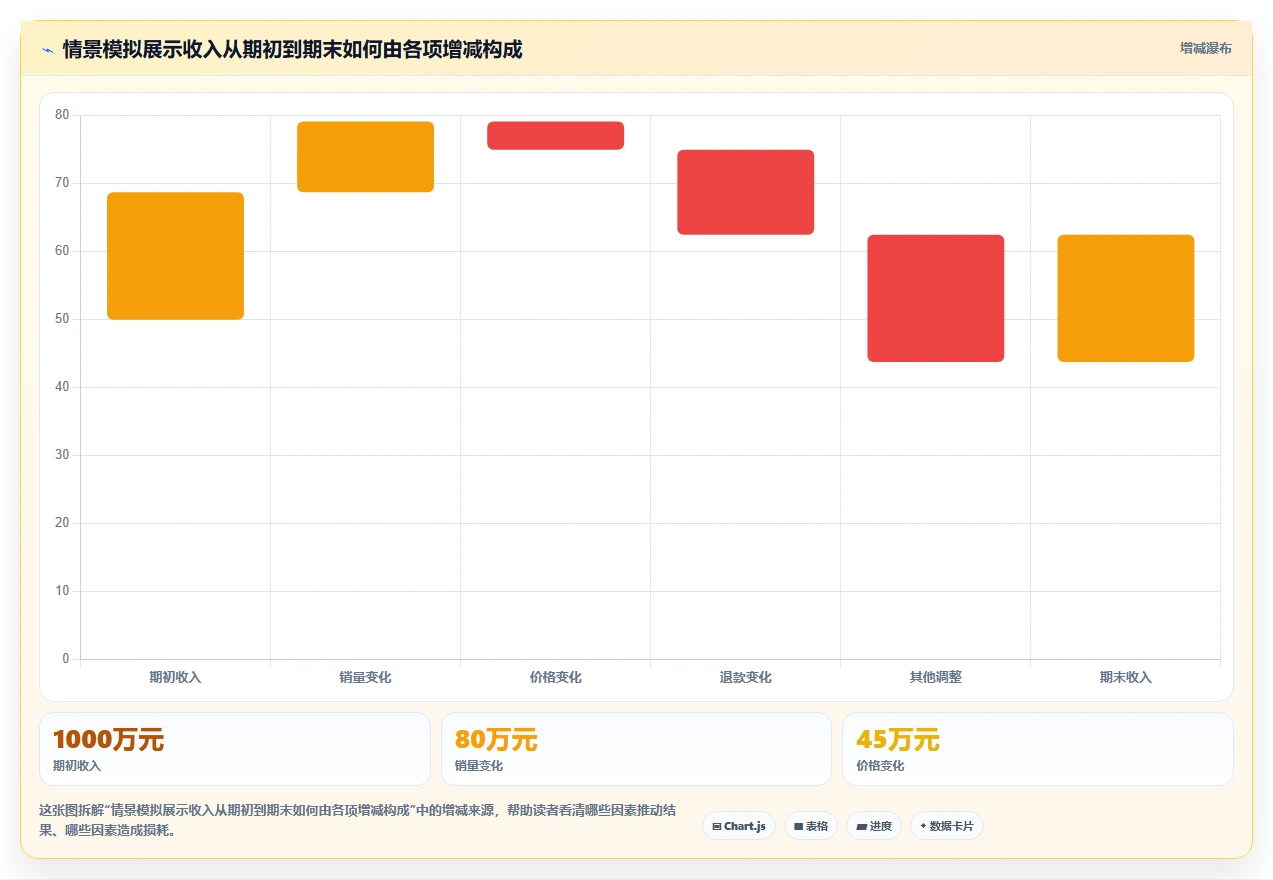Viewport: 1273px width, 880px height.
Task: Click the orange 期末收入 bar
Action: (1125, 298)
